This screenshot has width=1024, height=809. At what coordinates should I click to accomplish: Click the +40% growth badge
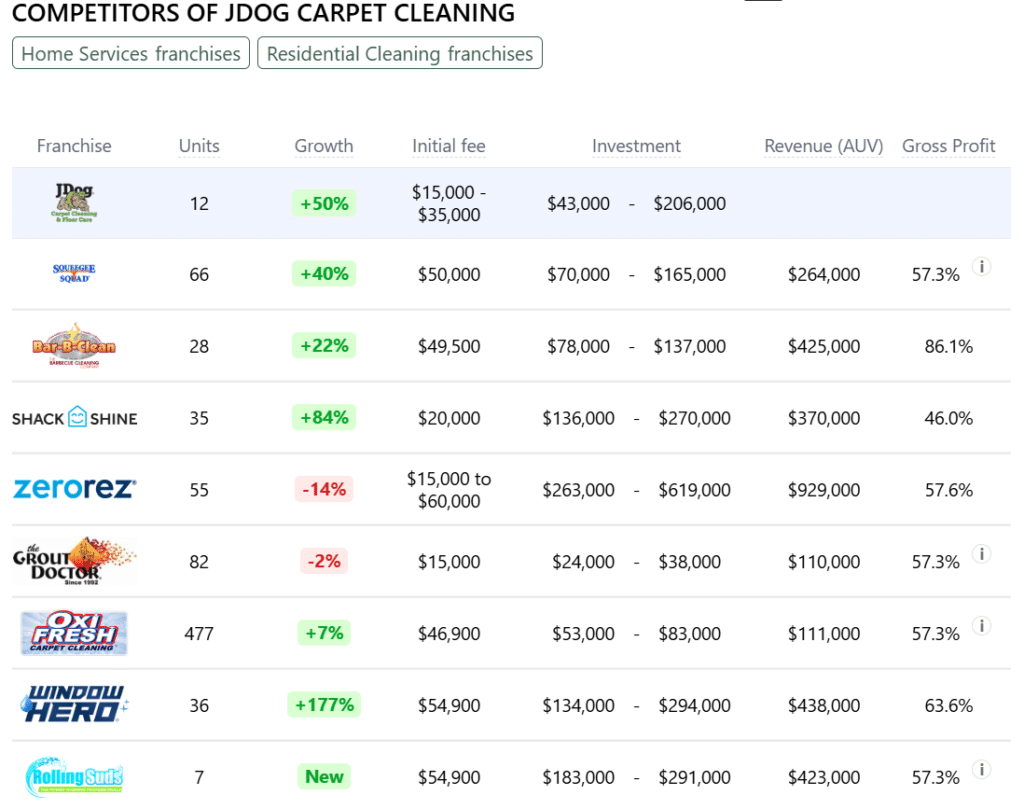pos(324,274)
